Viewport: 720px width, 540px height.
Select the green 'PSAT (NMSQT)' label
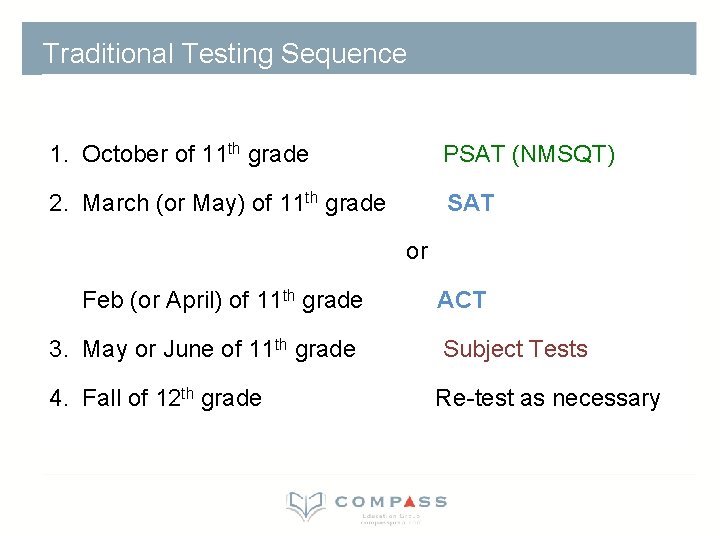click(529, 154)
